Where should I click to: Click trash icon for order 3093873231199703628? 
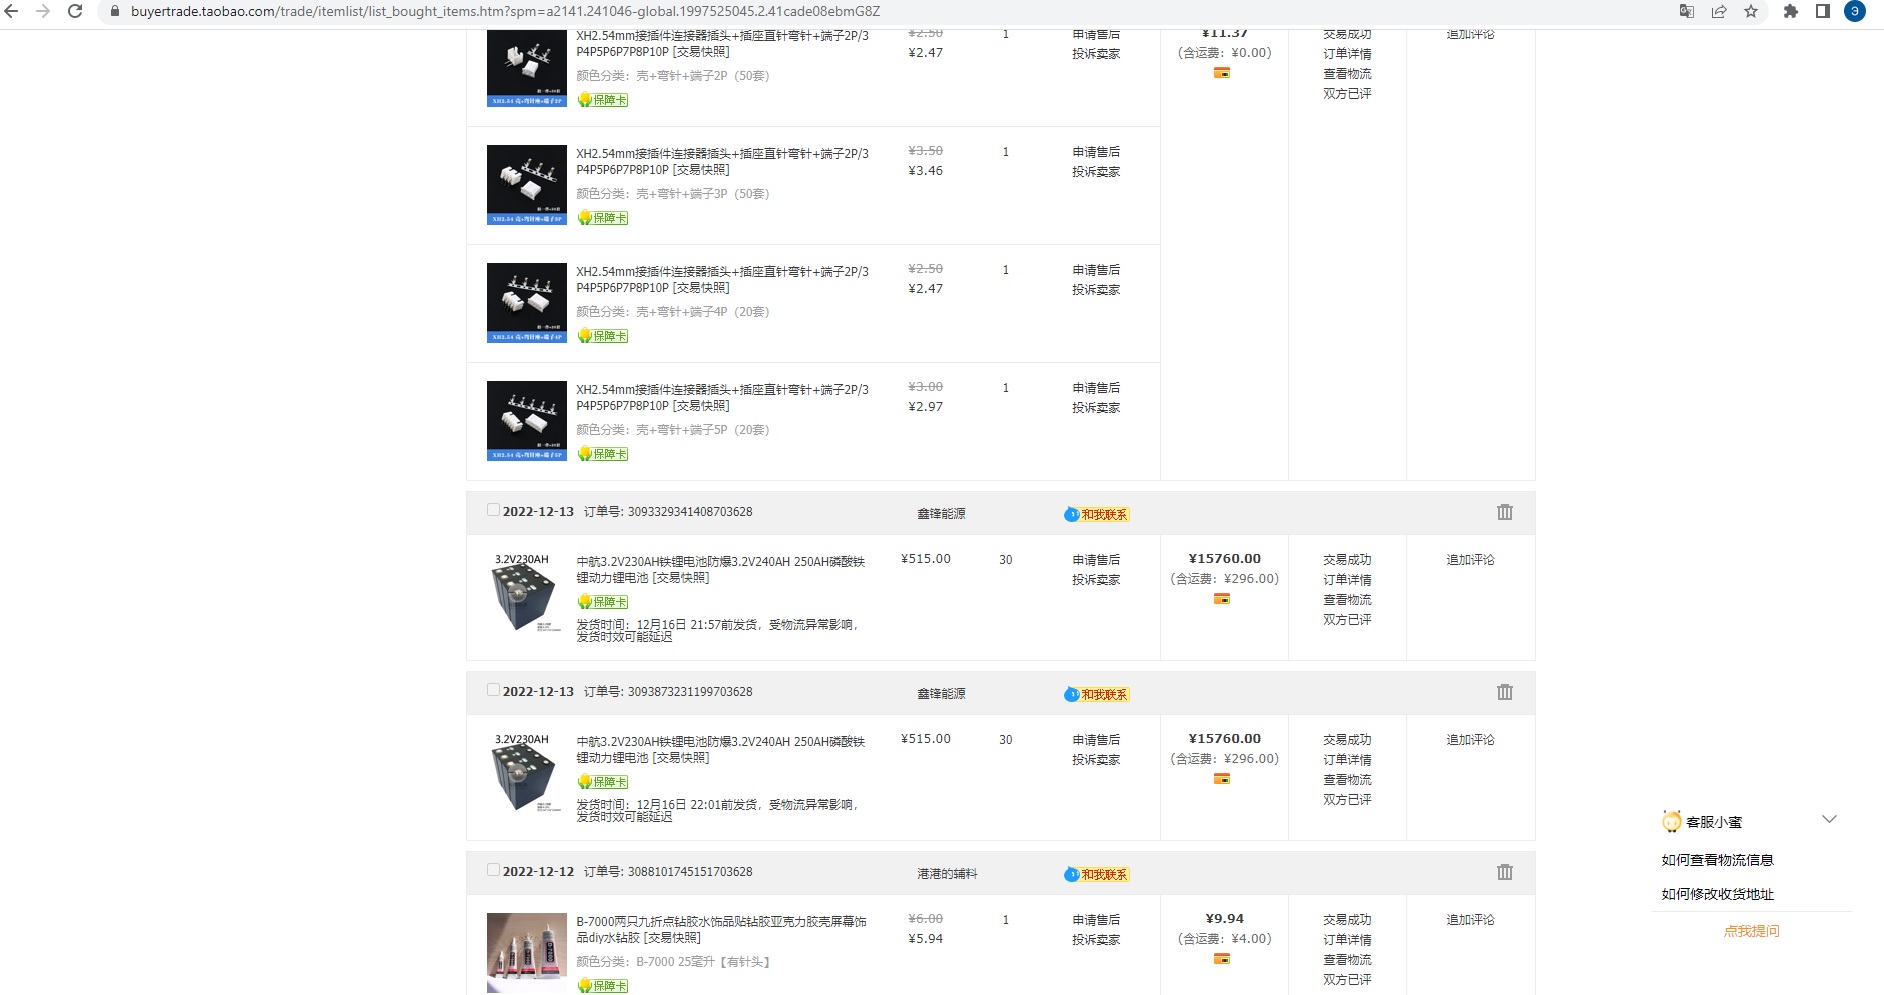1504,692
